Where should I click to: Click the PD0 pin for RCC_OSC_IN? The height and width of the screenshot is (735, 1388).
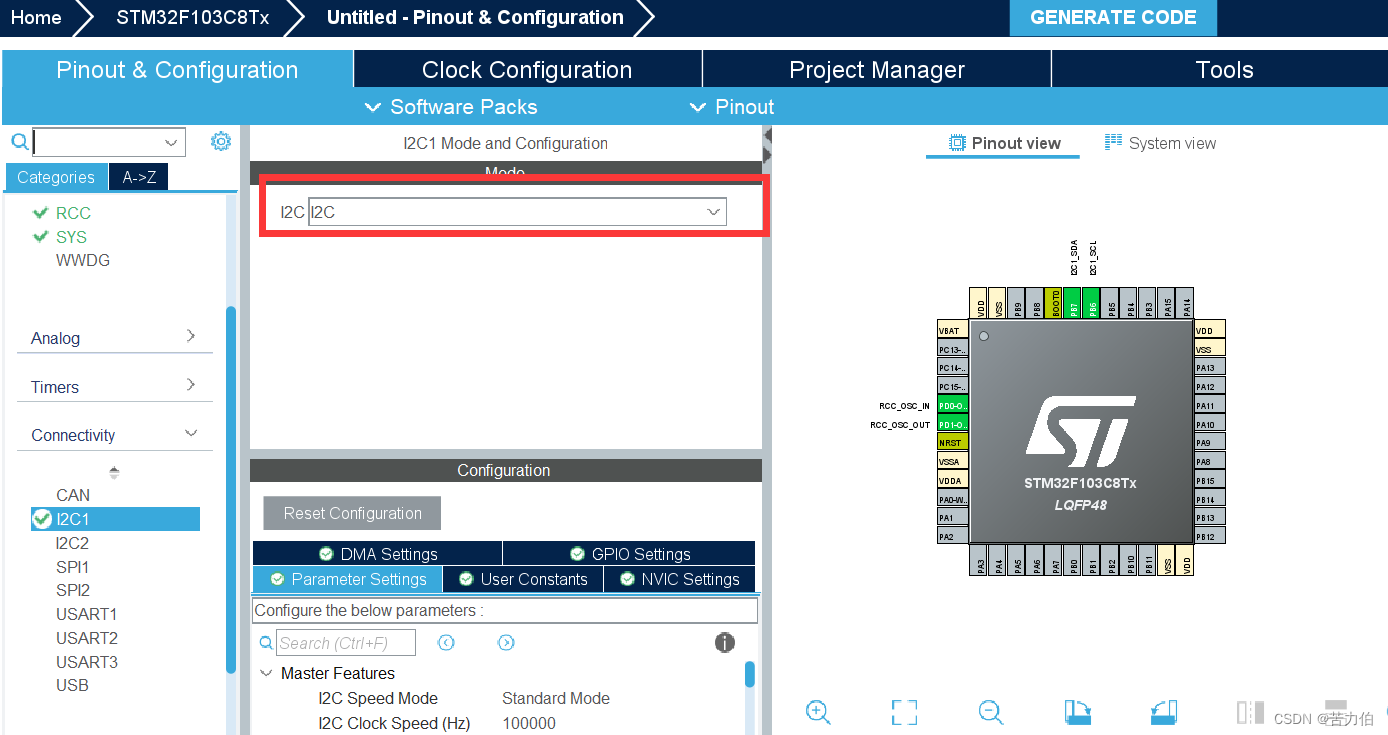click(952, 406)
